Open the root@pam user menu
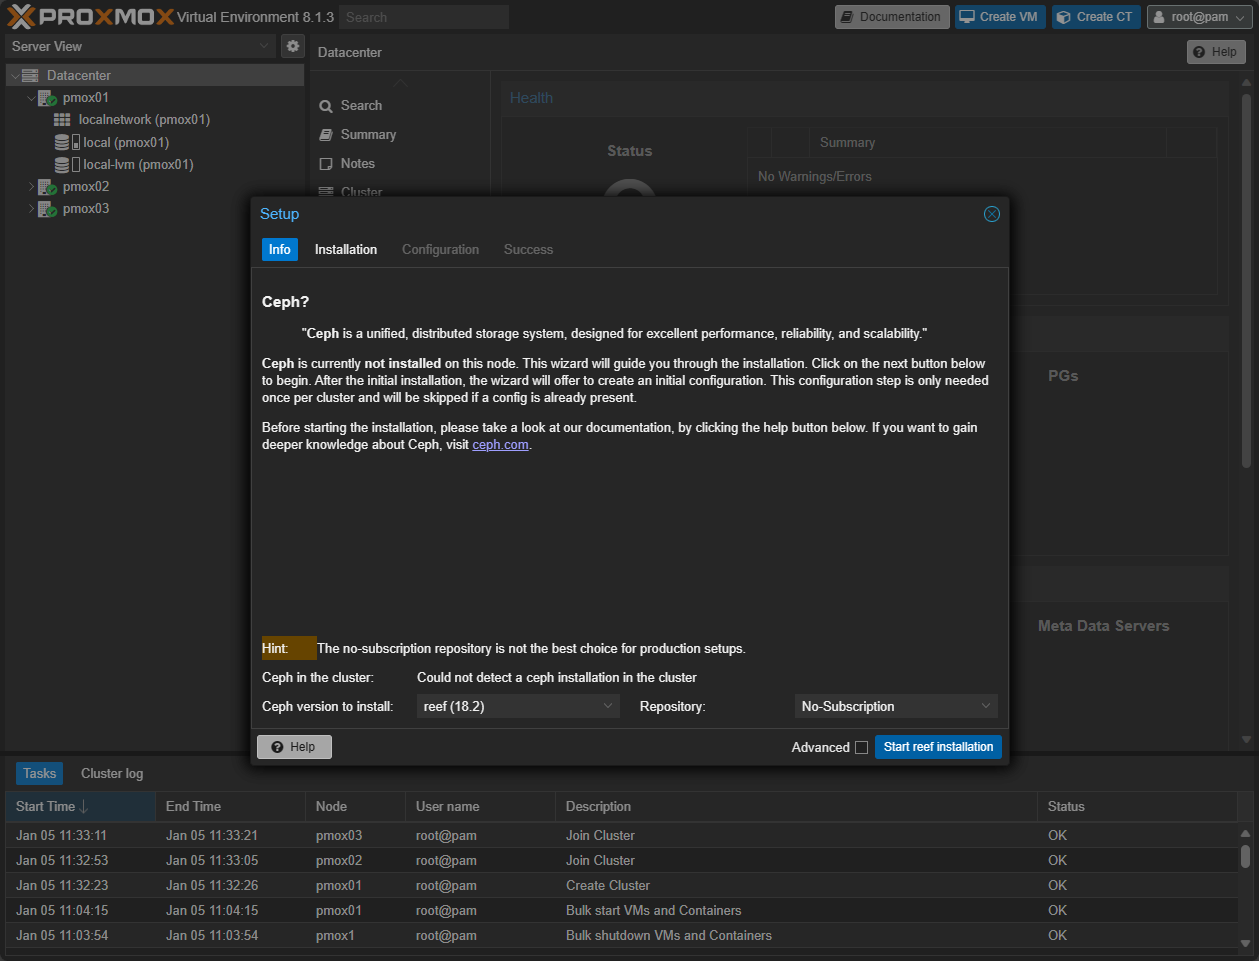Viewport: 1259px width, 961px height. click(x=1199, y=17)
